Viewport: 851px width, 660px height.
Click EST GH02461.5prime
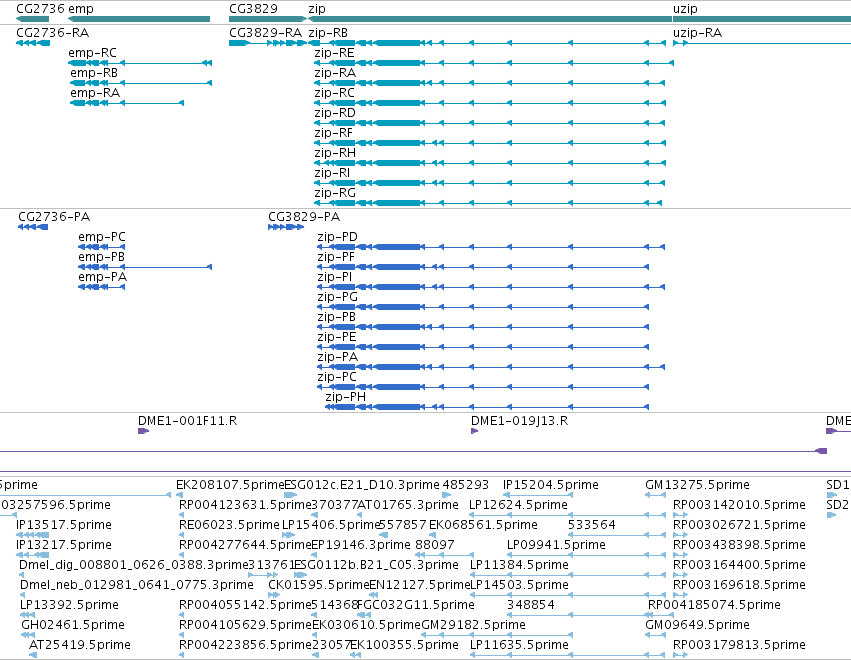(73, 625)
